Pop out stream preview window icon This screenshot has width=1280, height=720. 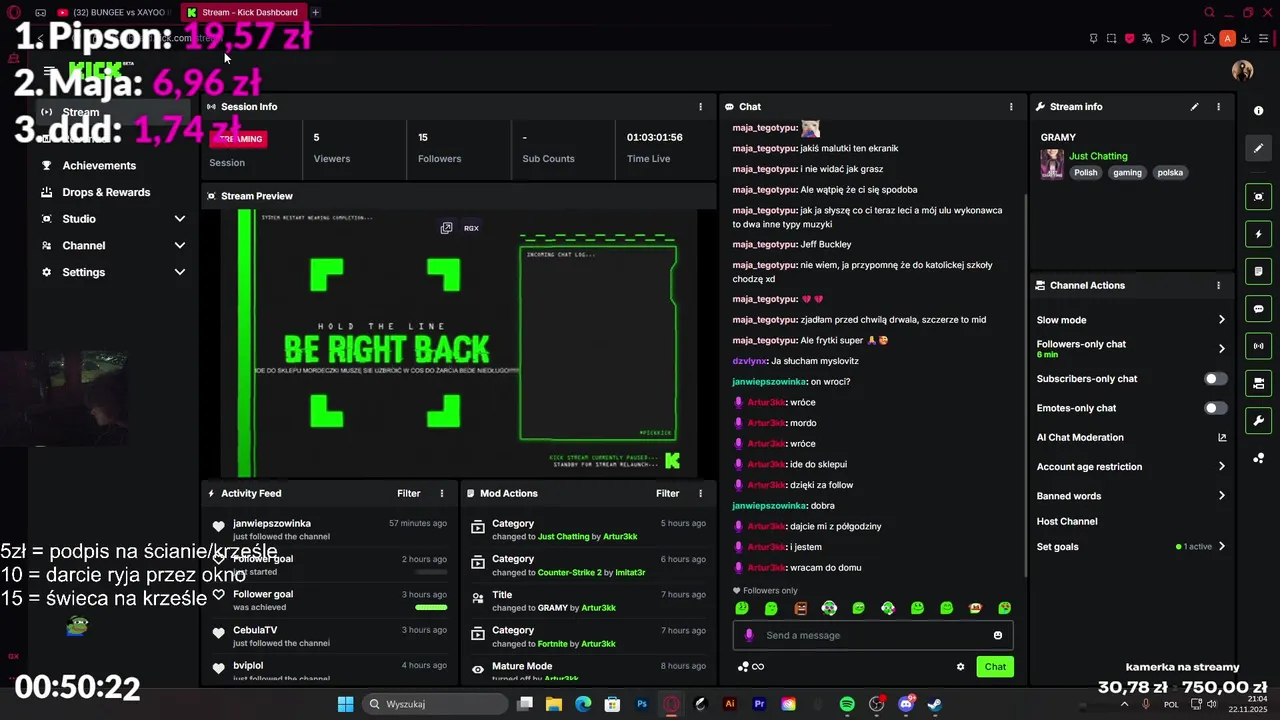coord(446,228)
